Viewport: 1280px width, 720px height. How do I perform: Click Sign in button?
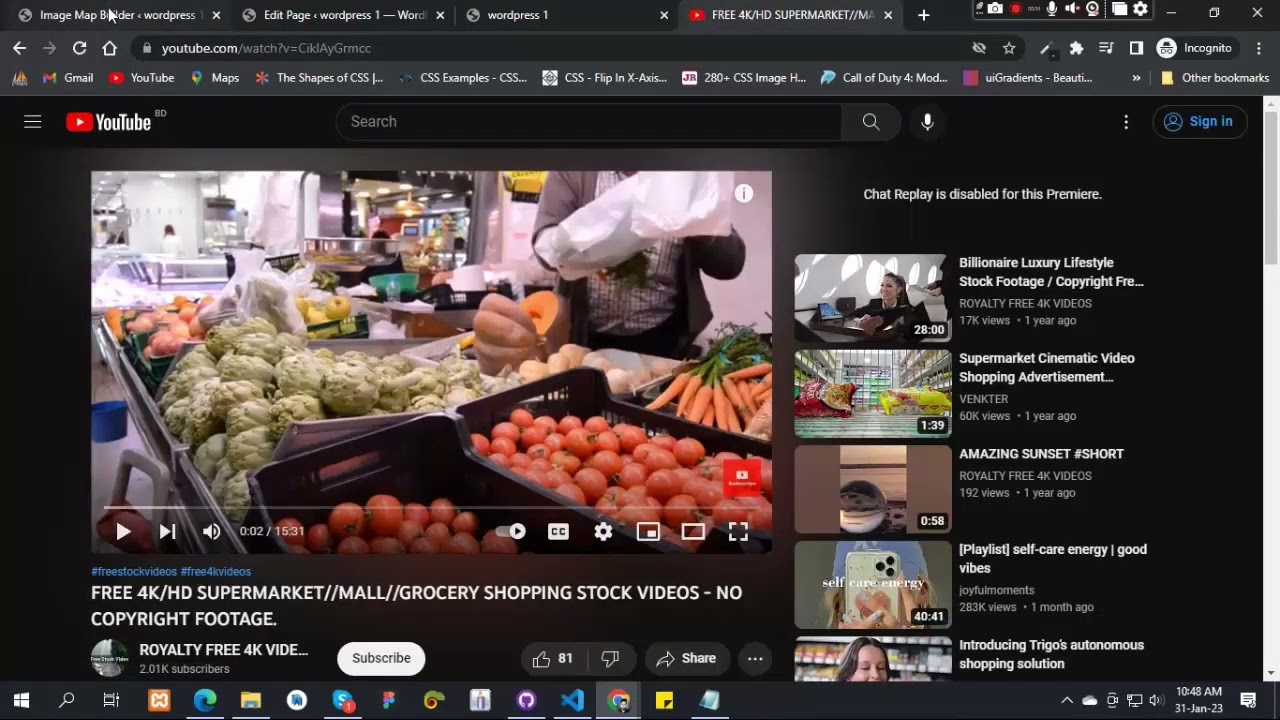click(x=1200, y=121)
